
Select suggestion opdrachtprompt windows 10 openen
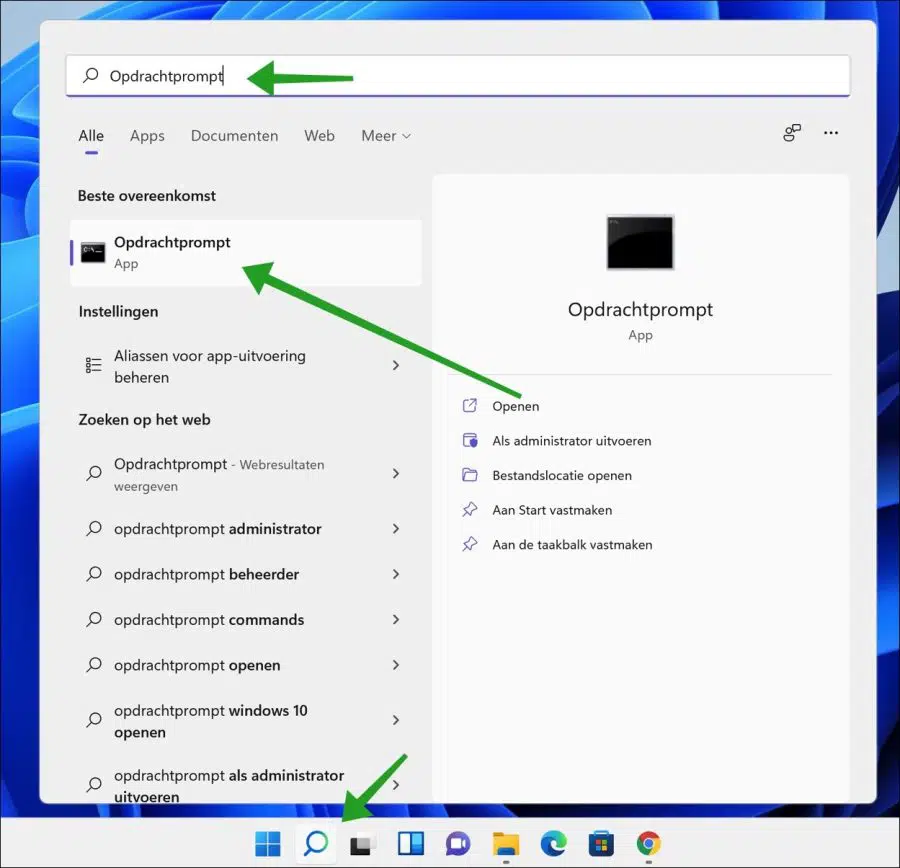pyautogui.click(x=246, y=721)
